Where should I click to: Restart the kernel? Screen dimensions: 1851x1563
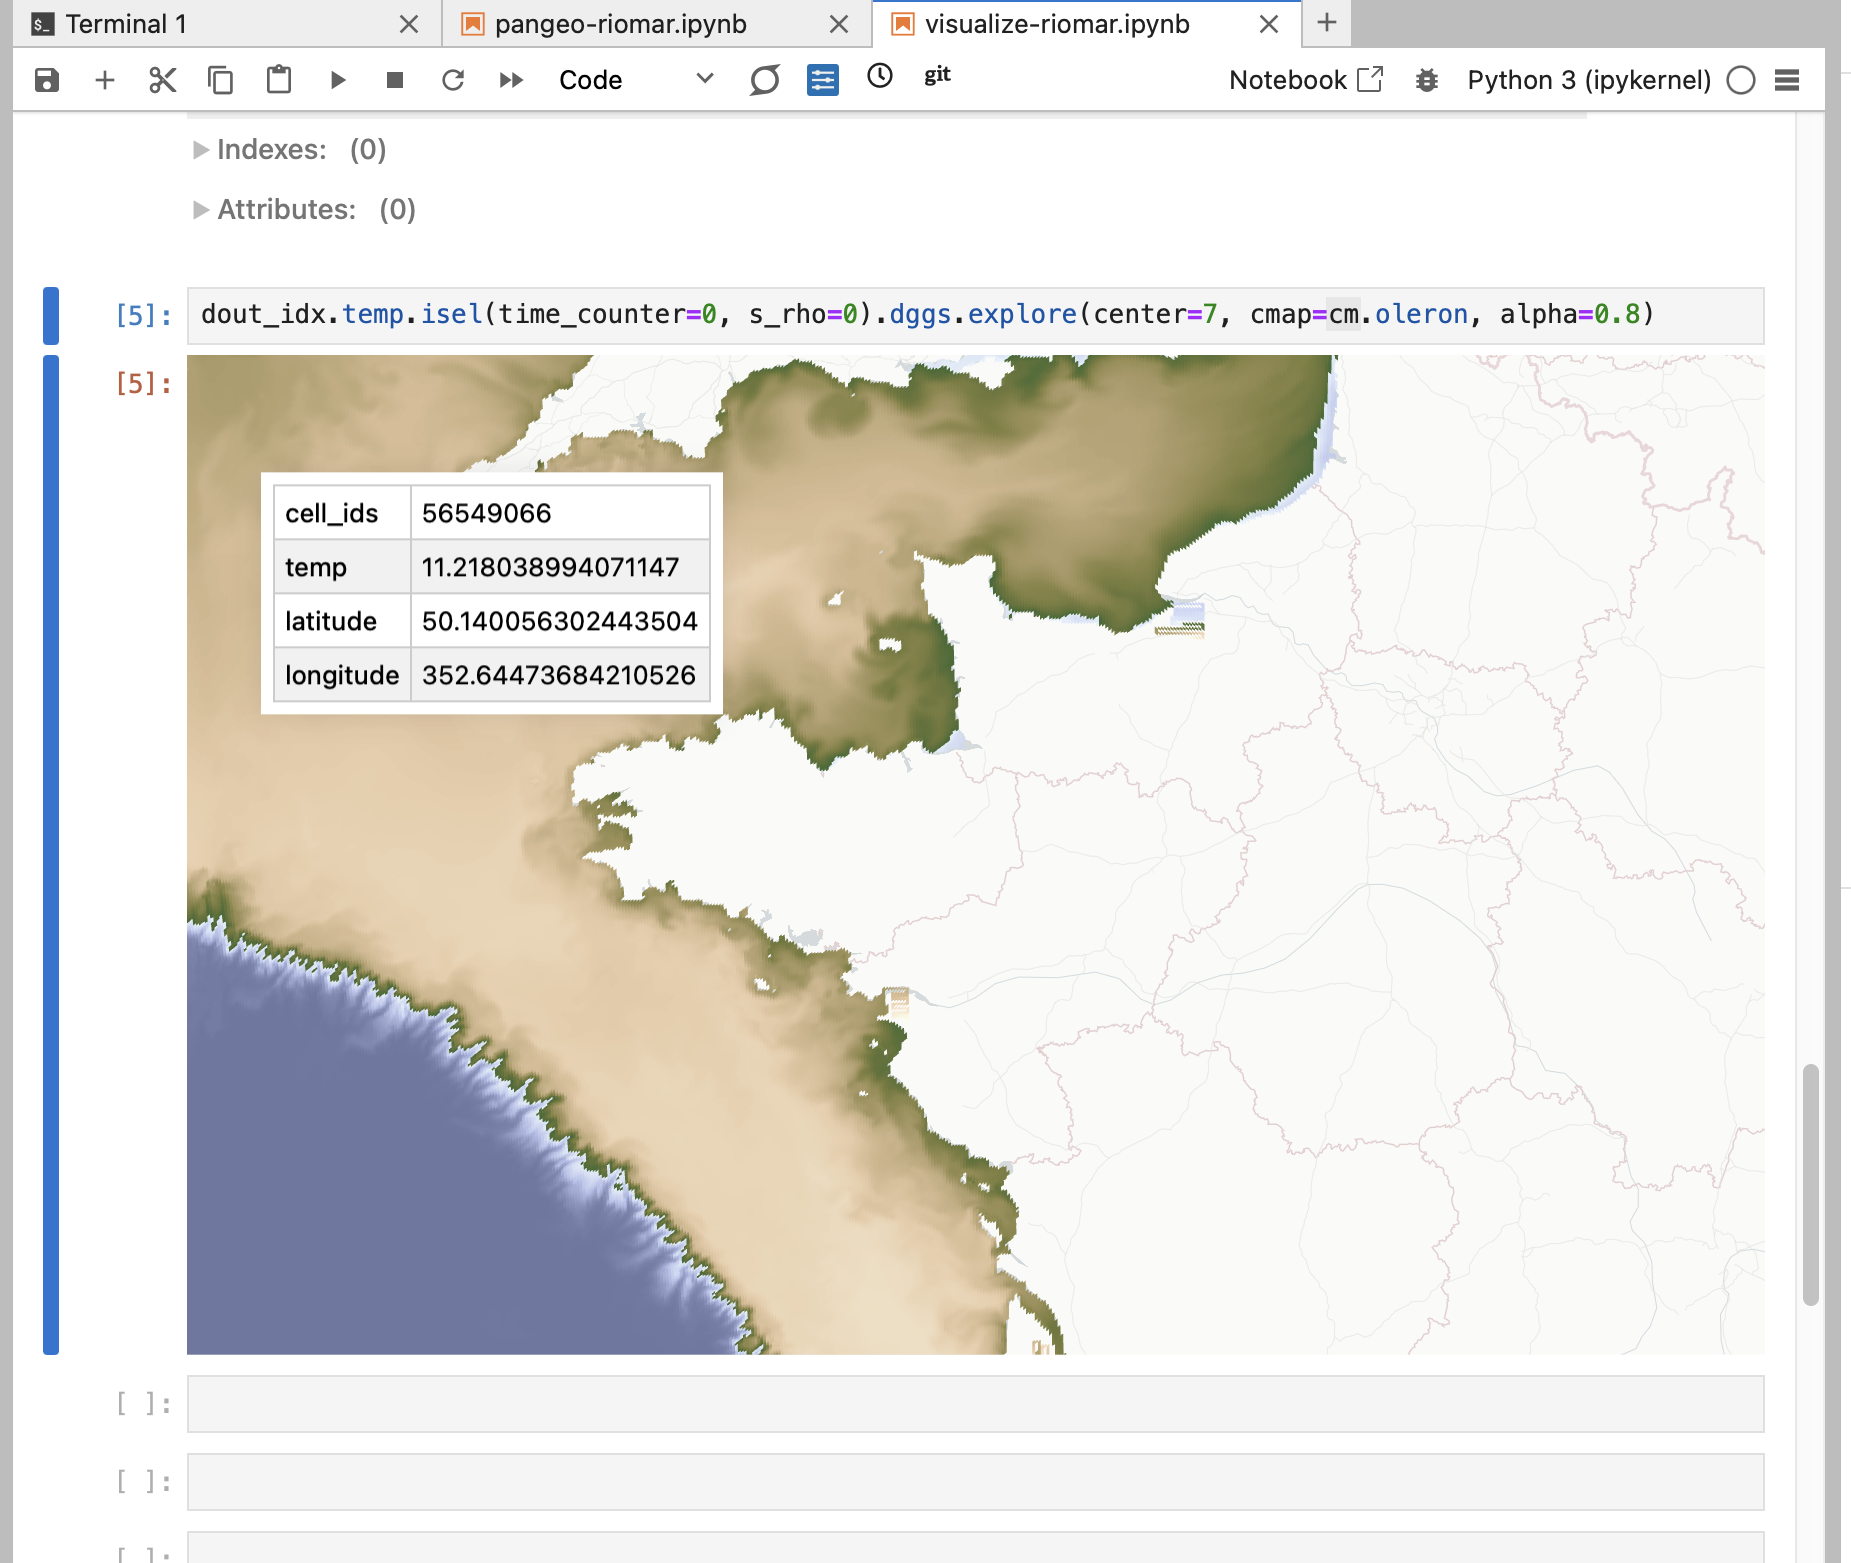453,80
